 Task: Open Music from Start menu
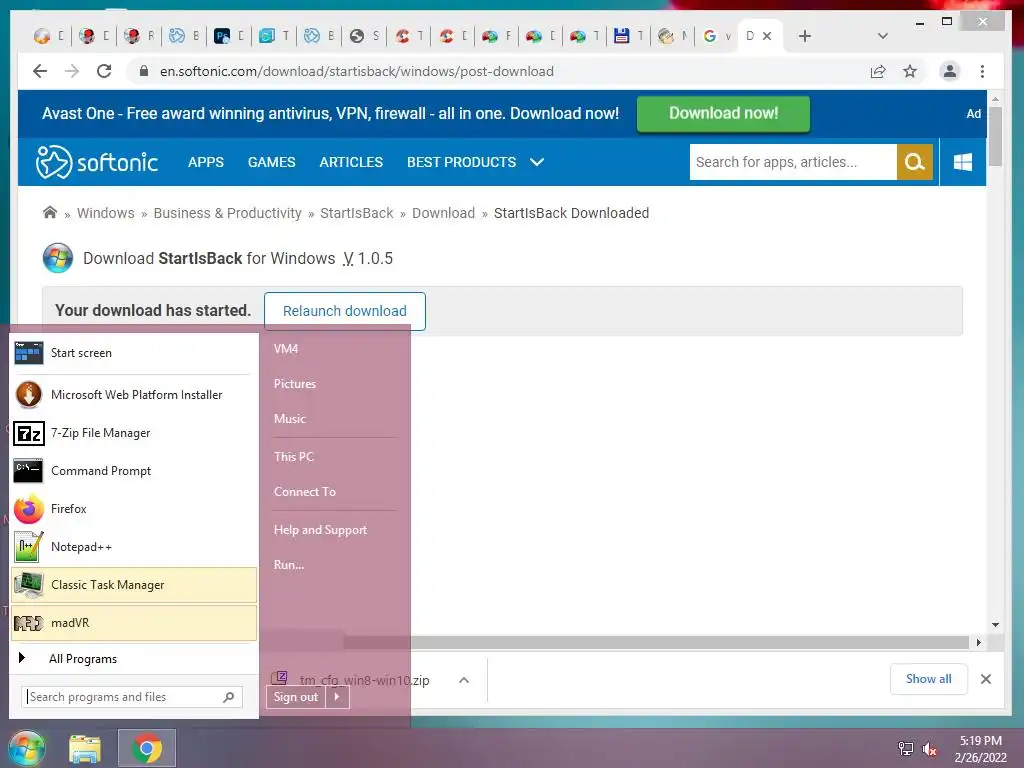pyautogui.click(x=290, y=419)
